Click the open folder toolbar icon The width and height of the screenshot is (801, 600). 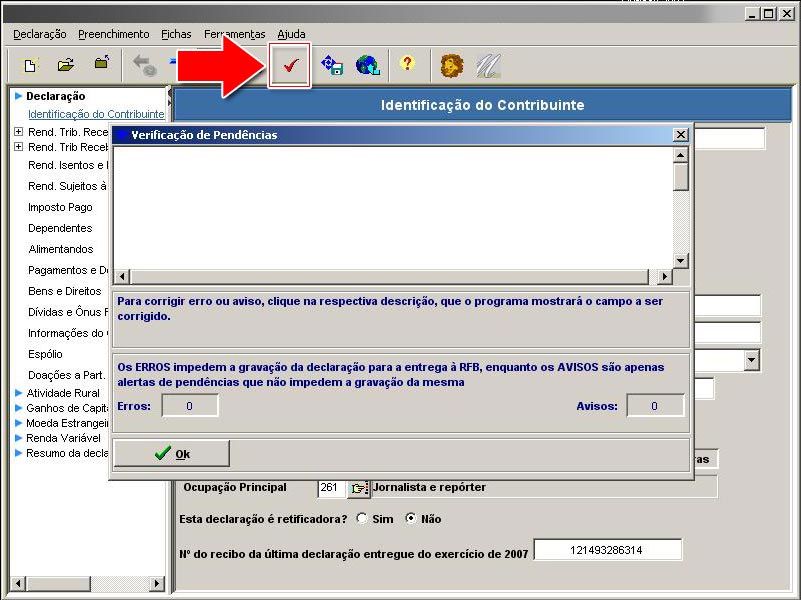point(66,66)
